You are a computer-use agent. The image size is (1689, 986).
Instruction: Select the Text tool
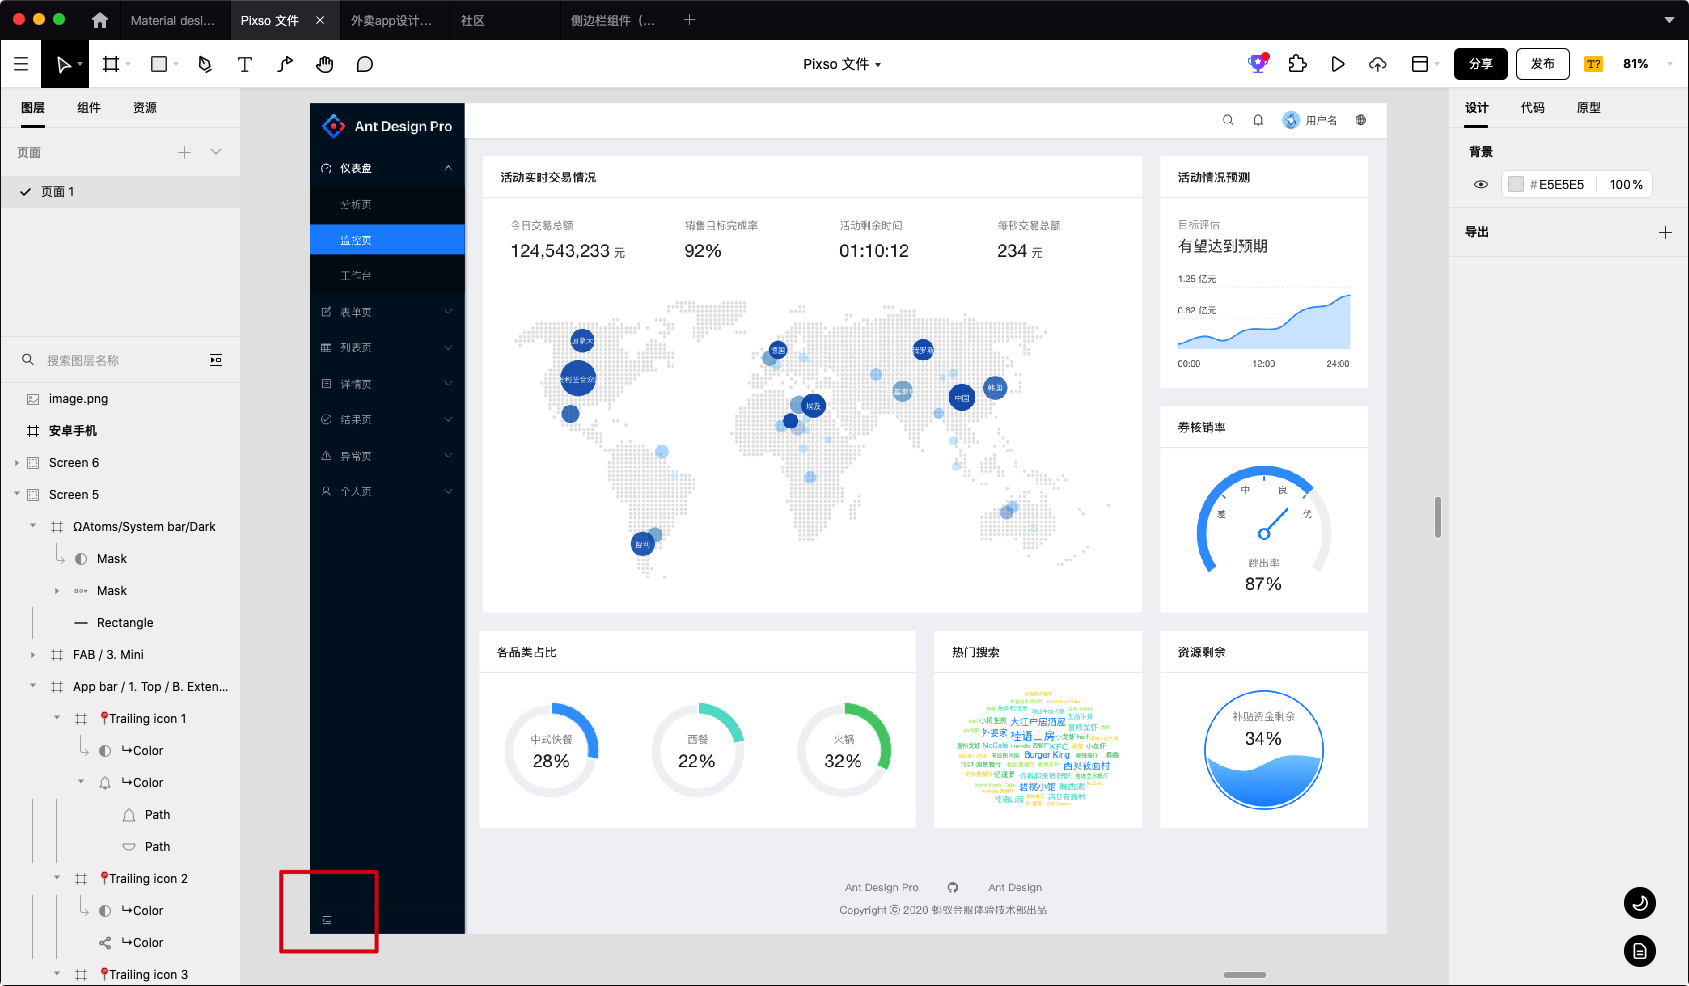point(245,64)
